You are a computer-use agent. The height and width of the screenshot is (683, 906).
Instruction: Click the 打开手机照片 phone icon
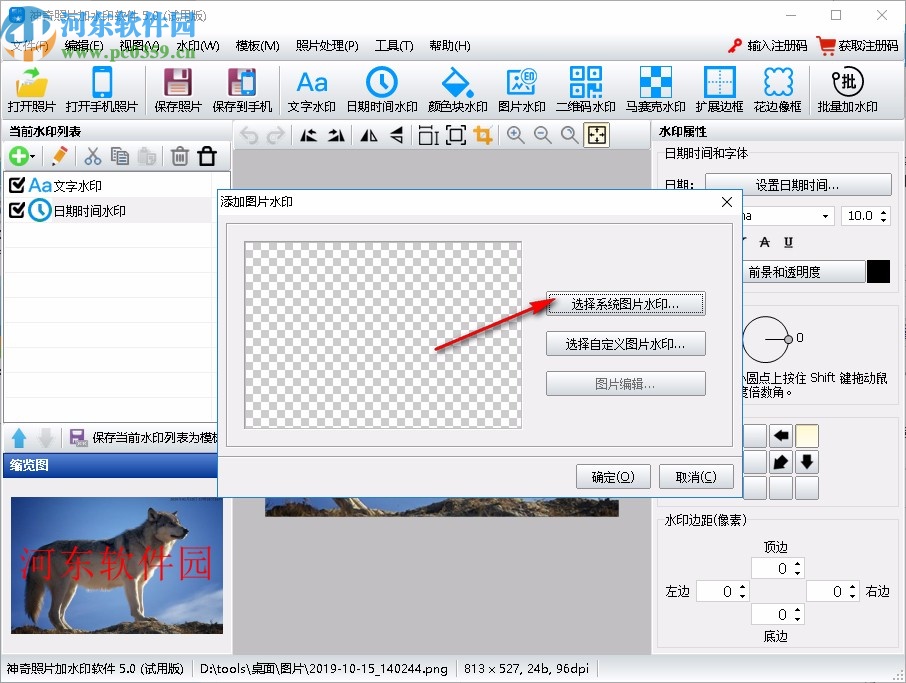(102, 90)
